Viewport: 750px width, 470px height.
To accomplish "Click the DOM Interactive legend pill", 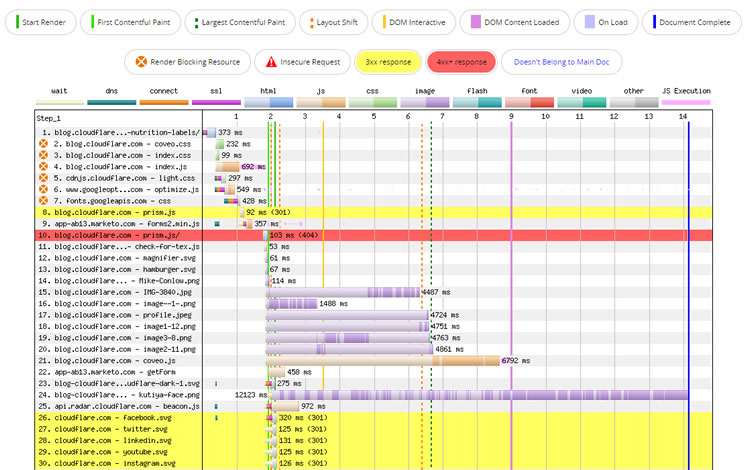I will pos(414,22).
